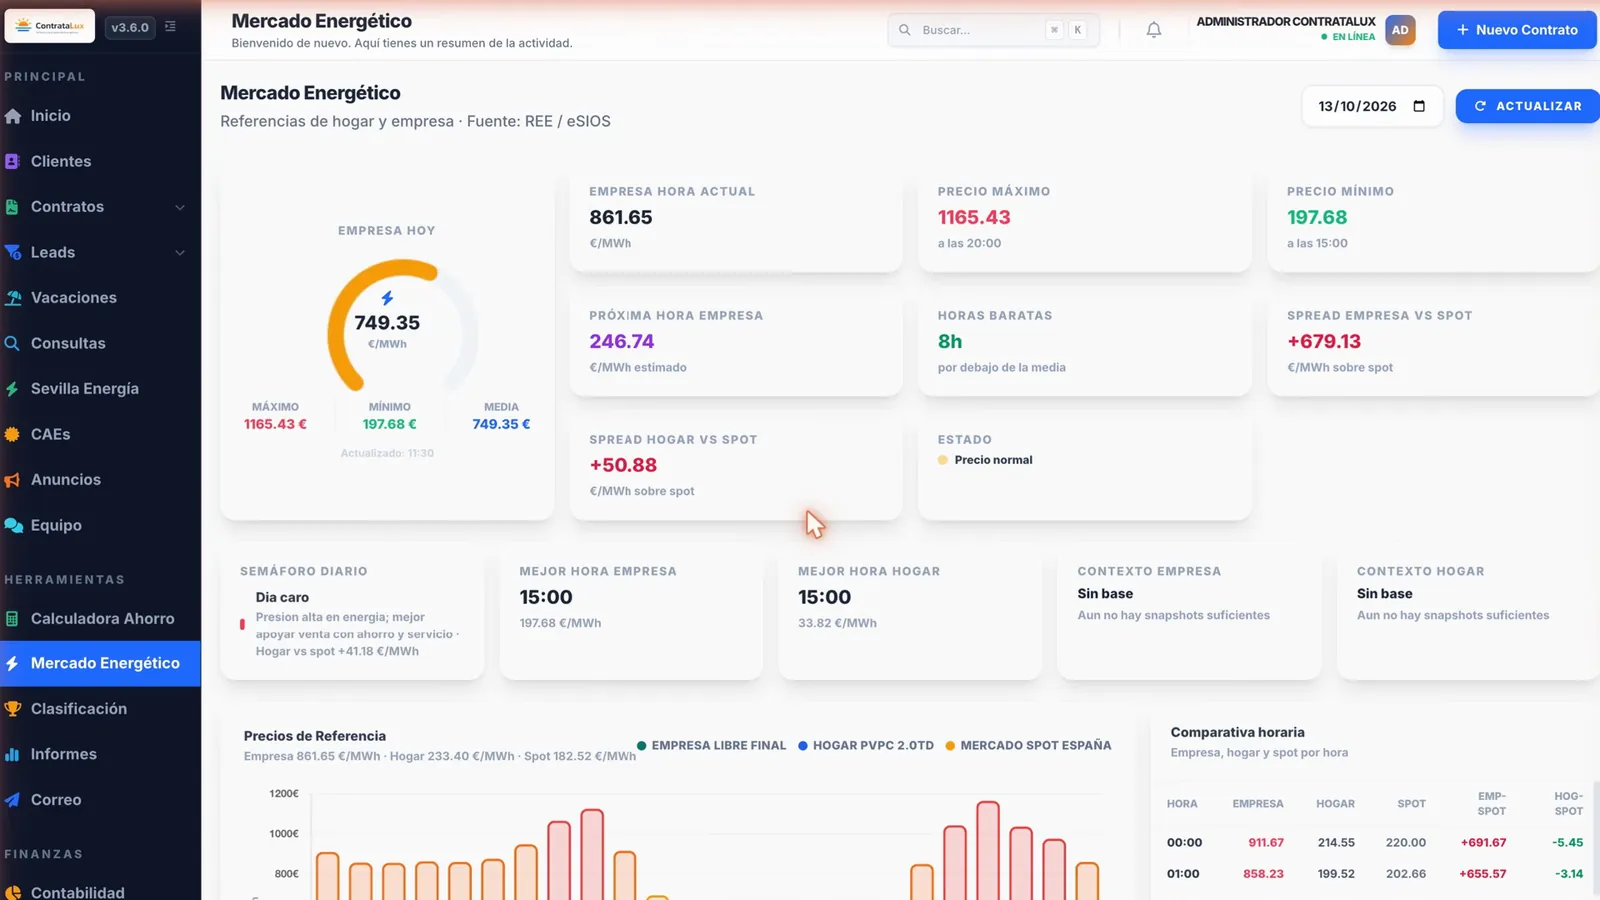Open Mercado Energético menu item

point(100,663)
